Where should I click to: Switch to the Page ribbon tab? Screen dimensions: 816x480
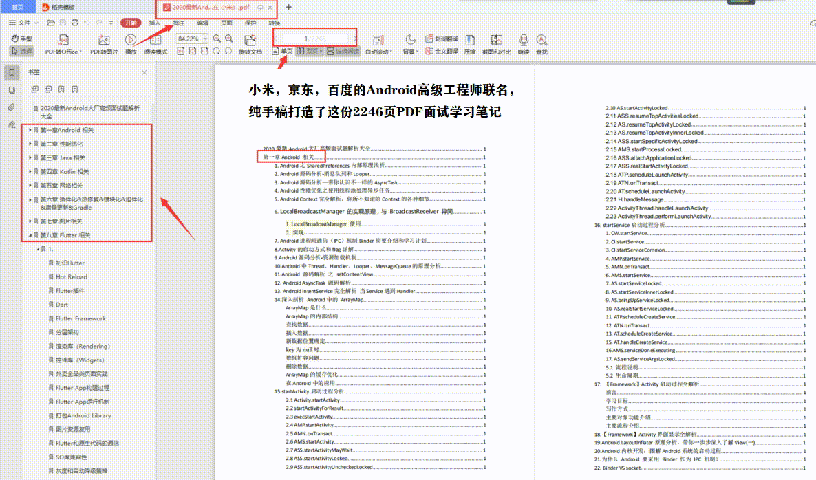point(226,23)
